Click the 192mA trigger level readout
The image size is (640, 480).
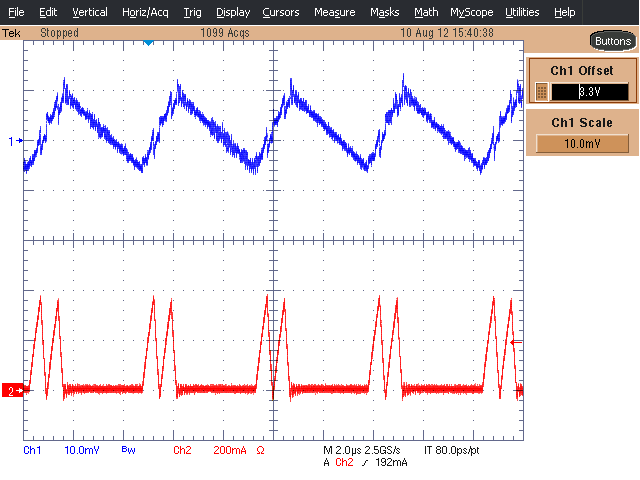tap(391, 462)
